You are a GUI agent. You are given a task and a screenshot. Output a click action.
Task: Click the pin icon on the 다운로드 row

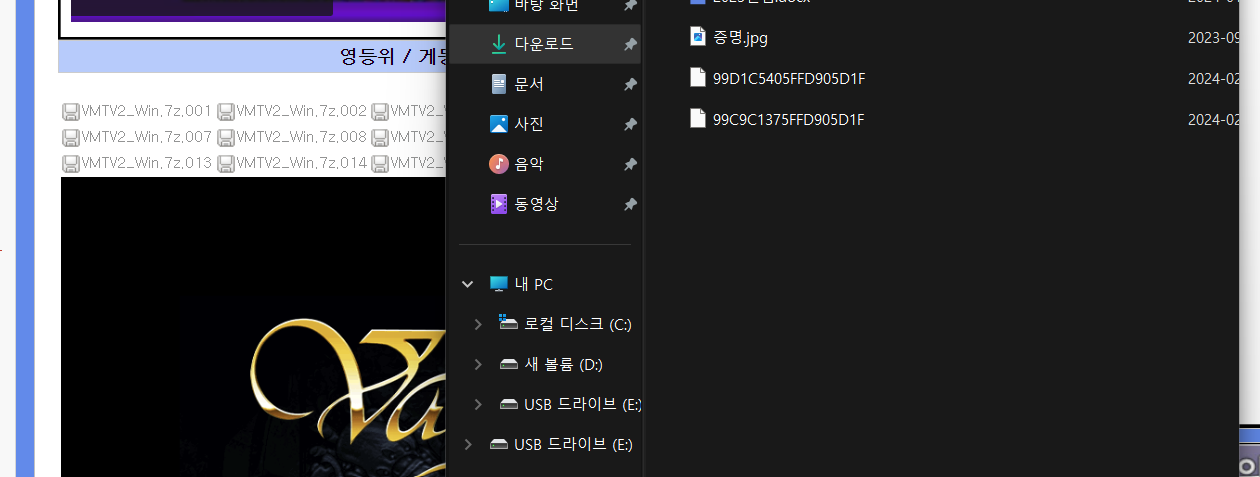point(630,45)
